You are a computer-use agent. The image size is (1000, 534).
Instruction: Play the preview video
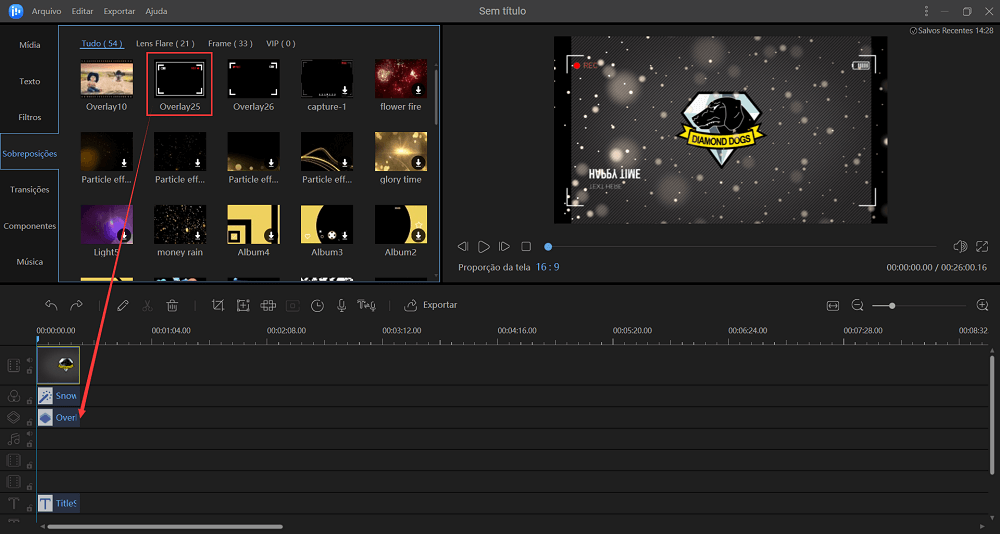point(484,246)
